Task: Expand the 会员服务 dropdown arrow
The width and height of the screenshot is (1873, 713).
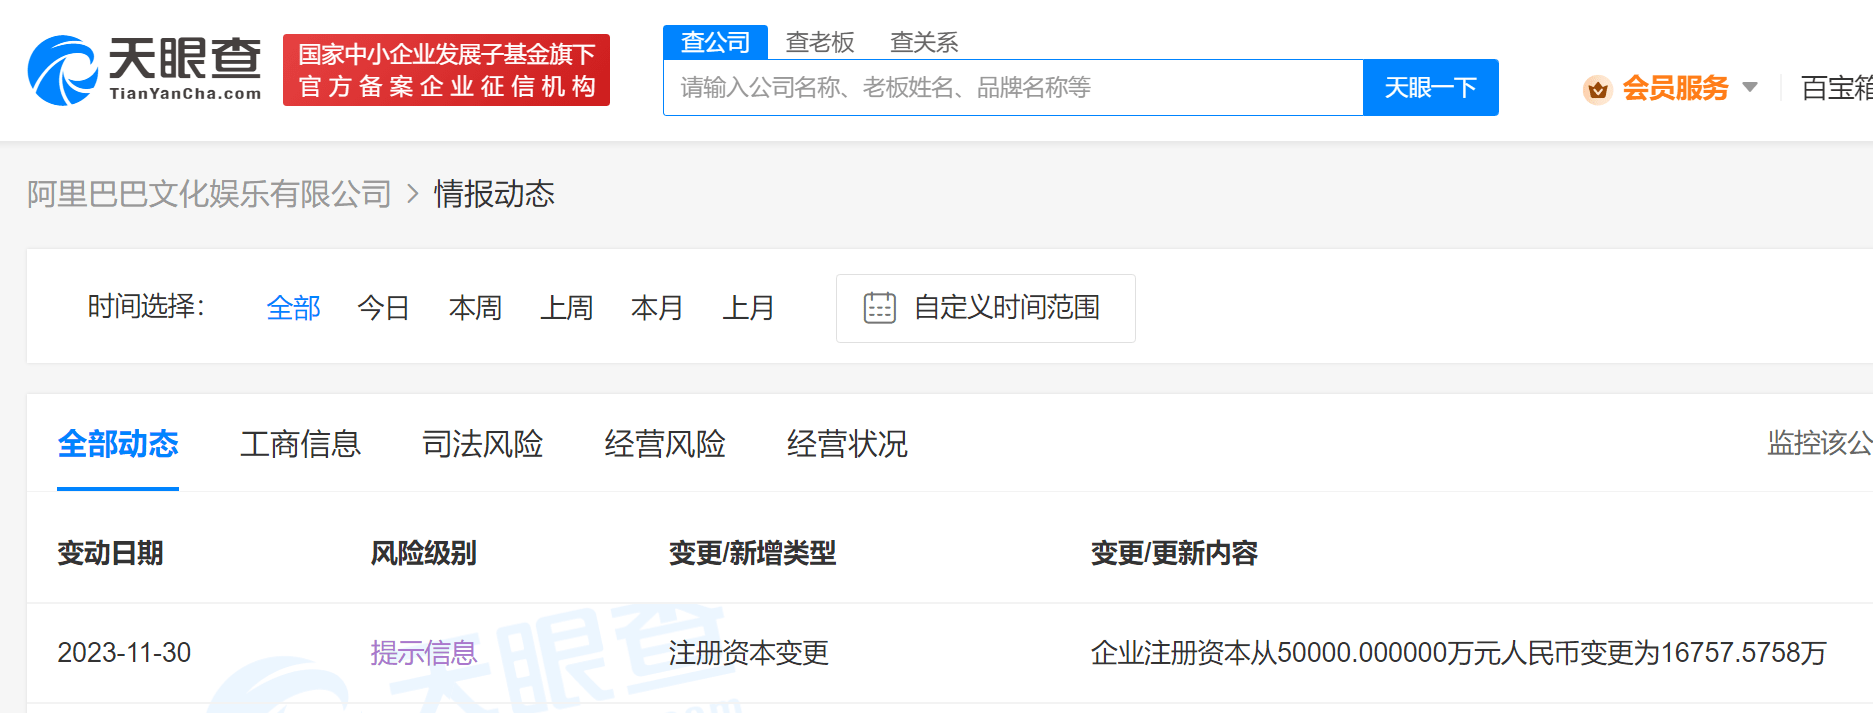Action: (x=1750, y=88)
